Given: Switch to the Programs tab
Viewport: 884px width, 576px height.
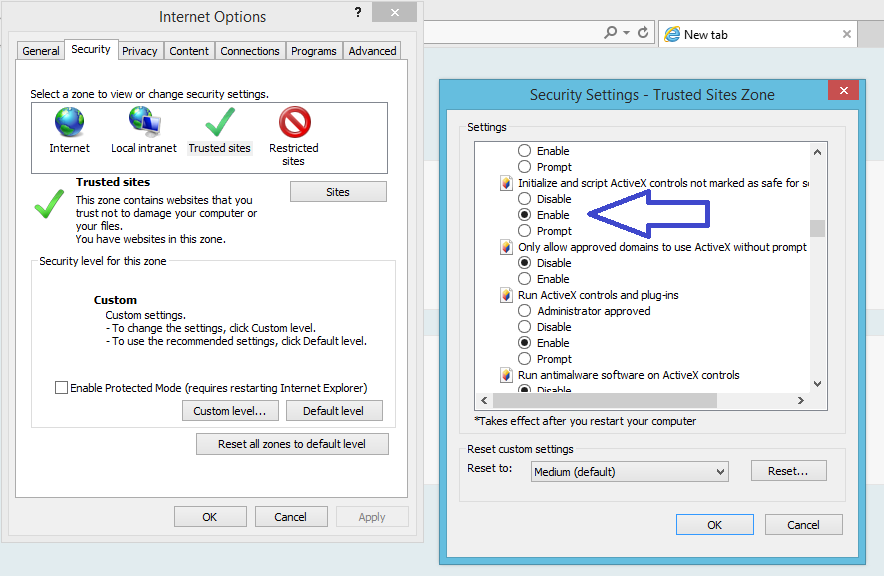Looking at the screenshot, I should 313,51.
